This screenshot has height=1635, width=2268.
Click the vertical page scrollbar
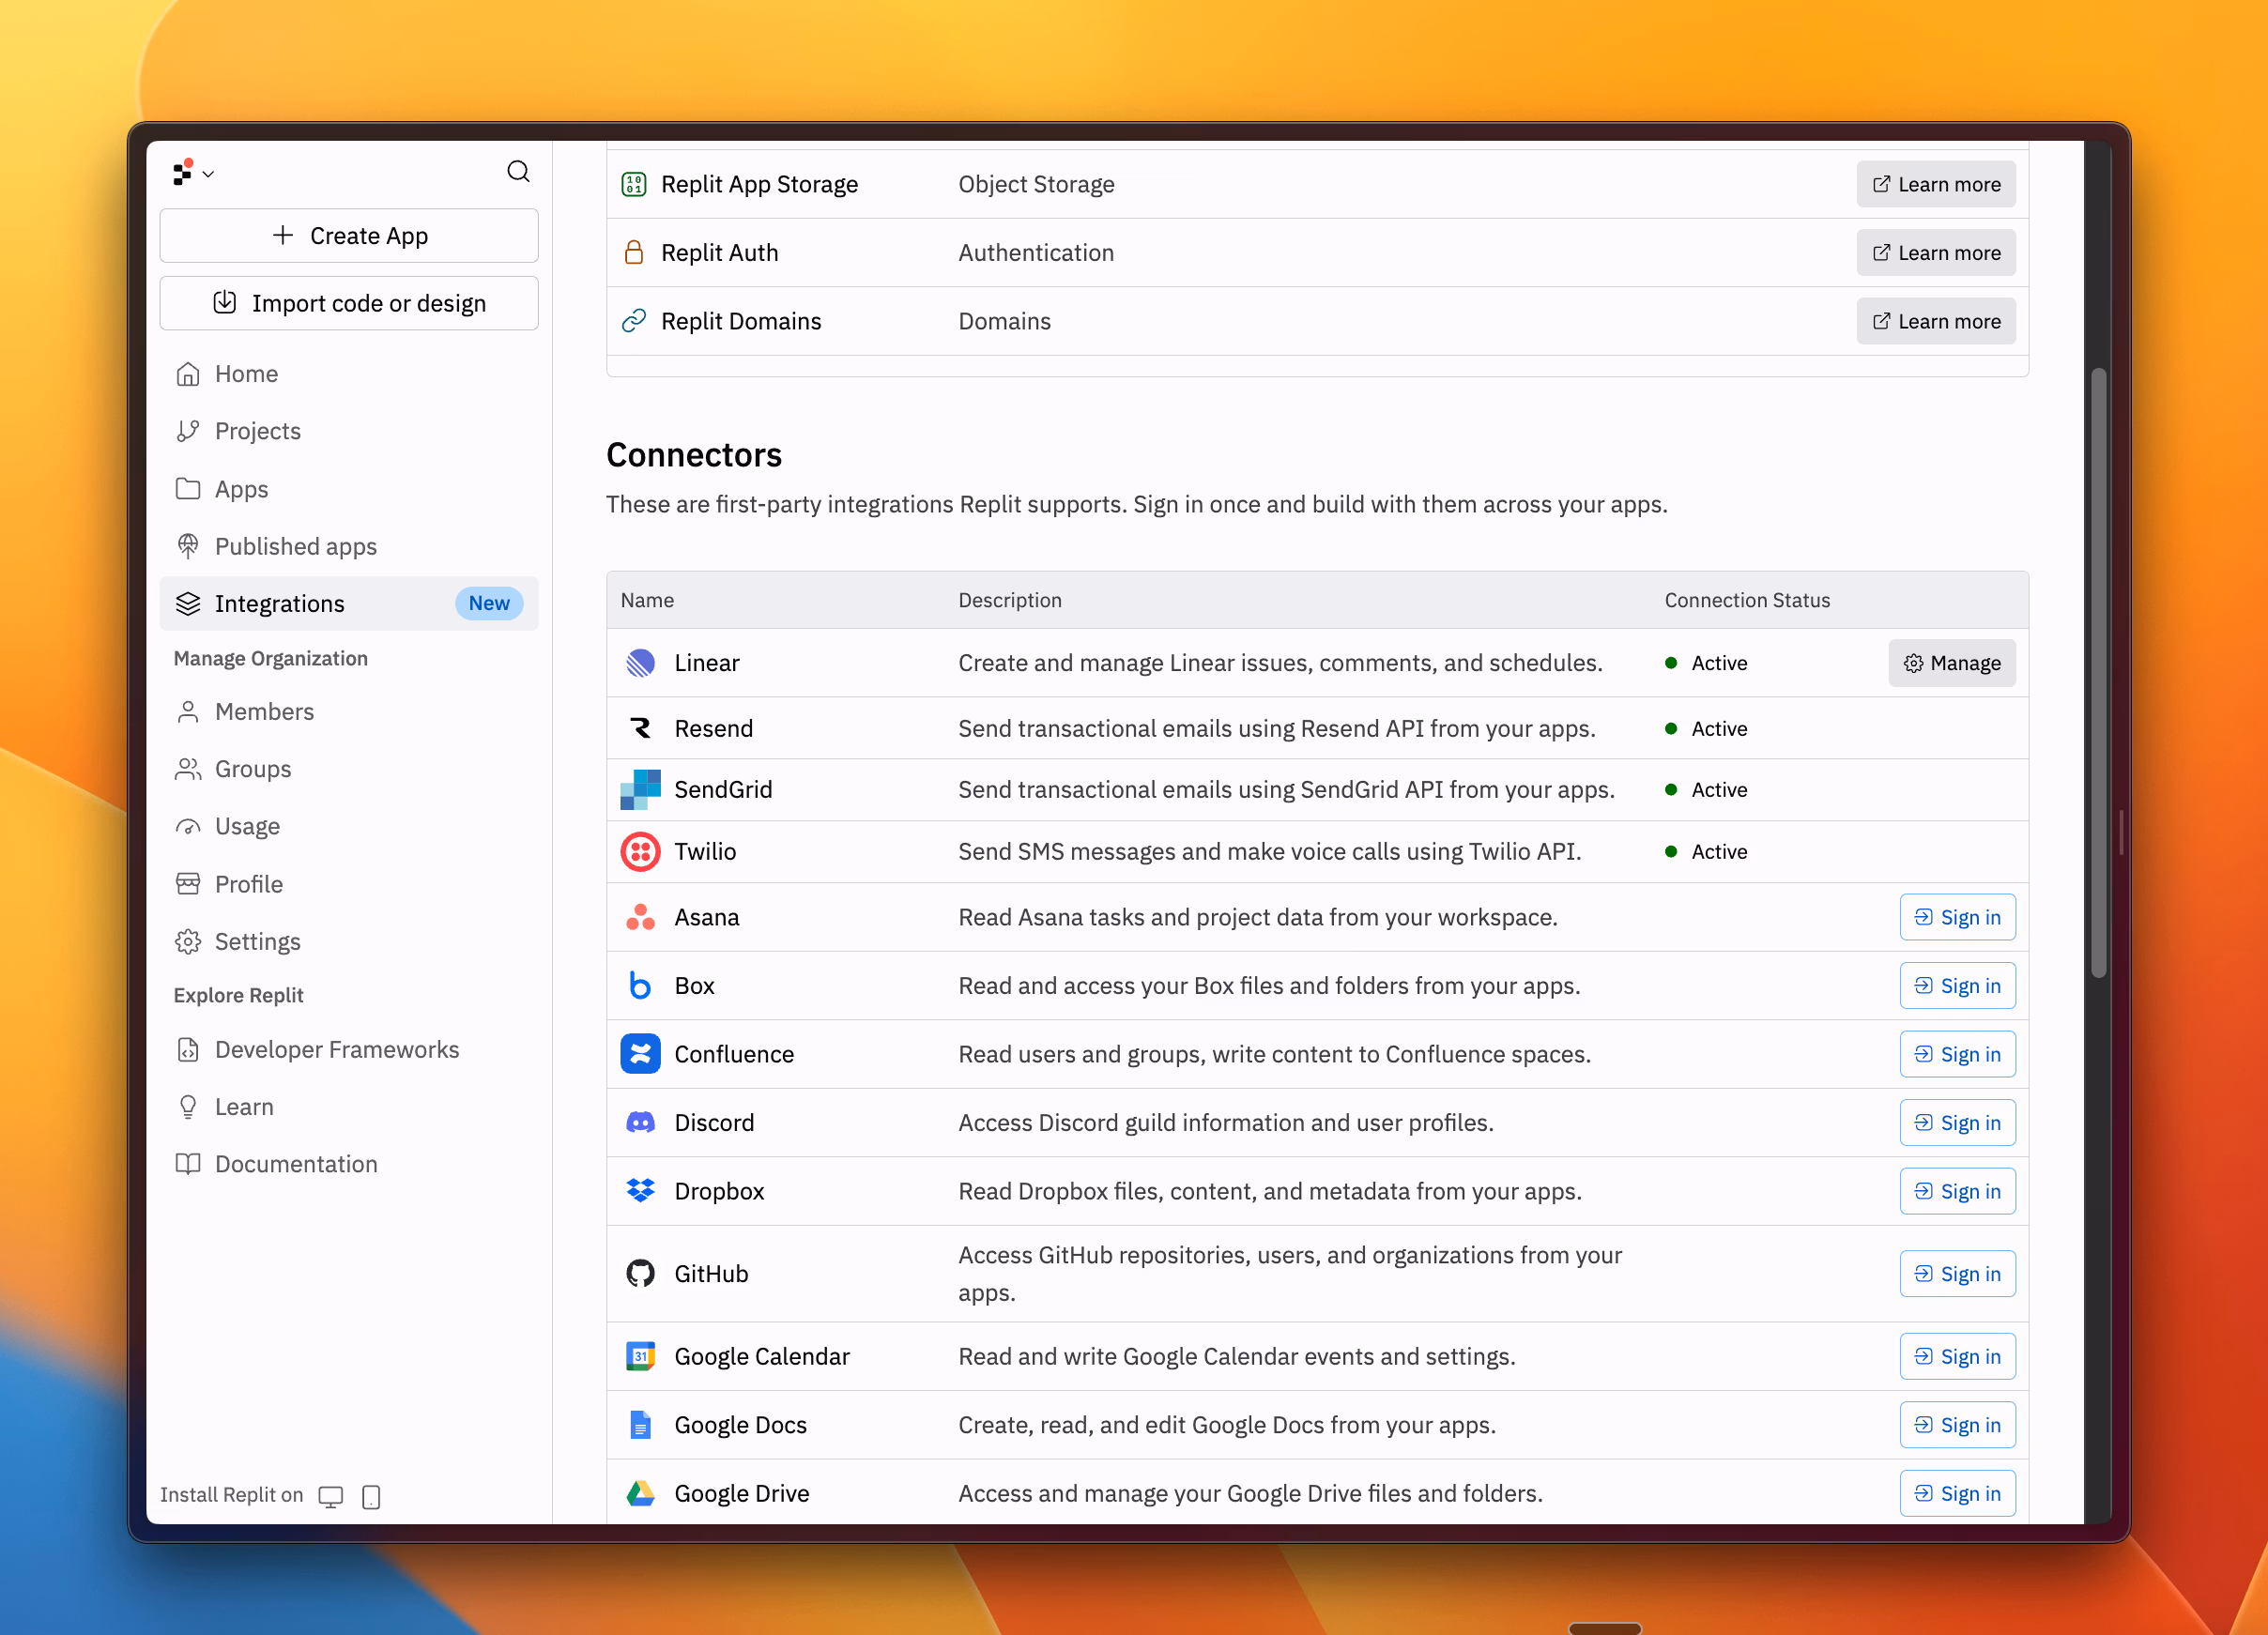(2098, 672)
